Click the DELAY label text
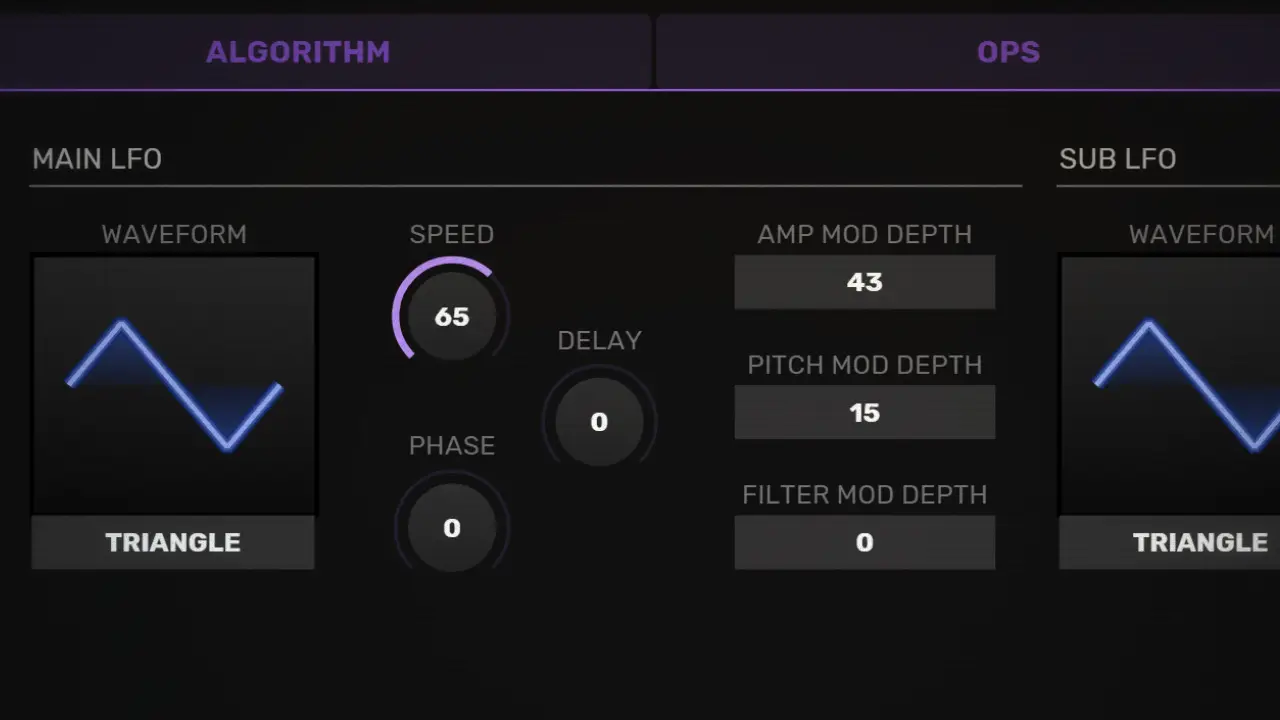The height and width of the screenshot is (720, 1280). pos(599,340)
